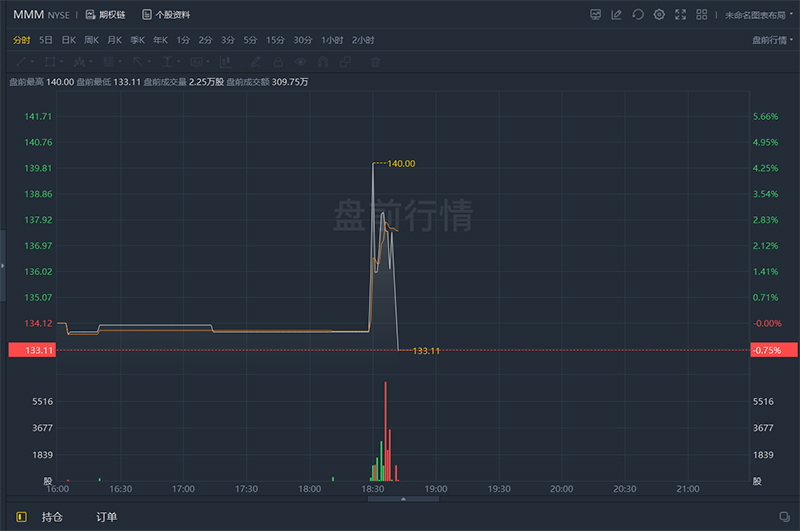Select the 1小时 interval

[332, 40]
